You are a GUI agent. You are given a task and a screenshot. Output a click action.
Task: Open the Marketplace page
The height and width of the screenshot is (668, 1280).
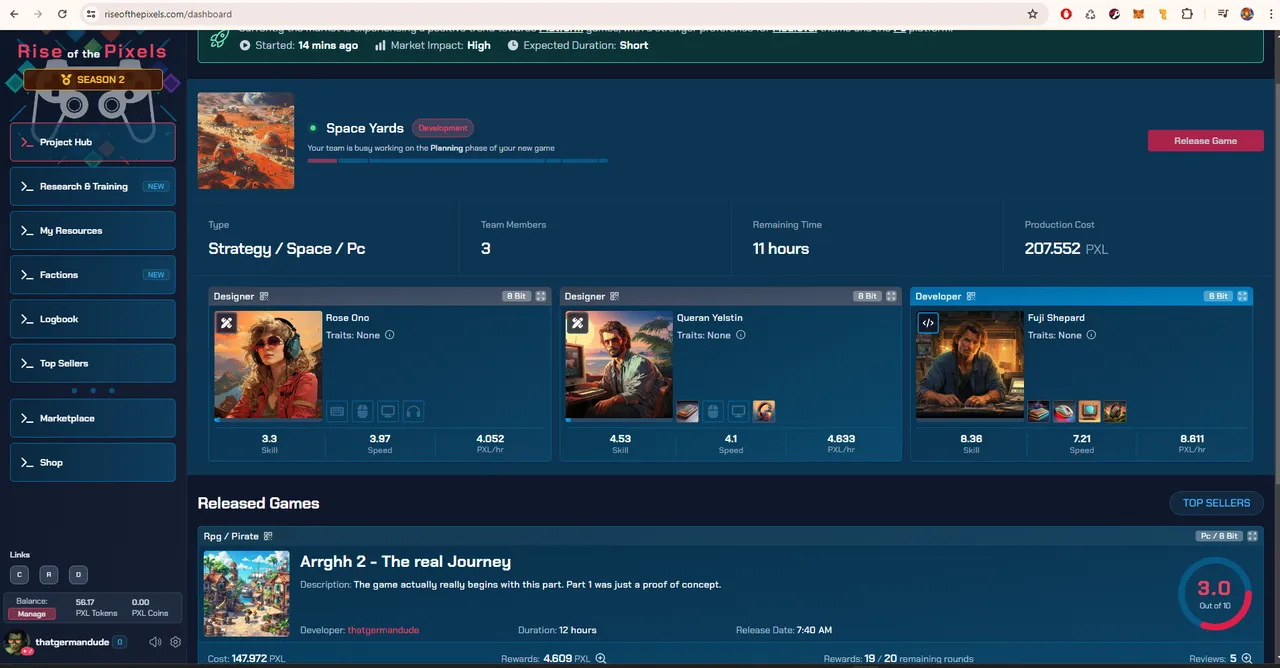click(x=93, y=418)
